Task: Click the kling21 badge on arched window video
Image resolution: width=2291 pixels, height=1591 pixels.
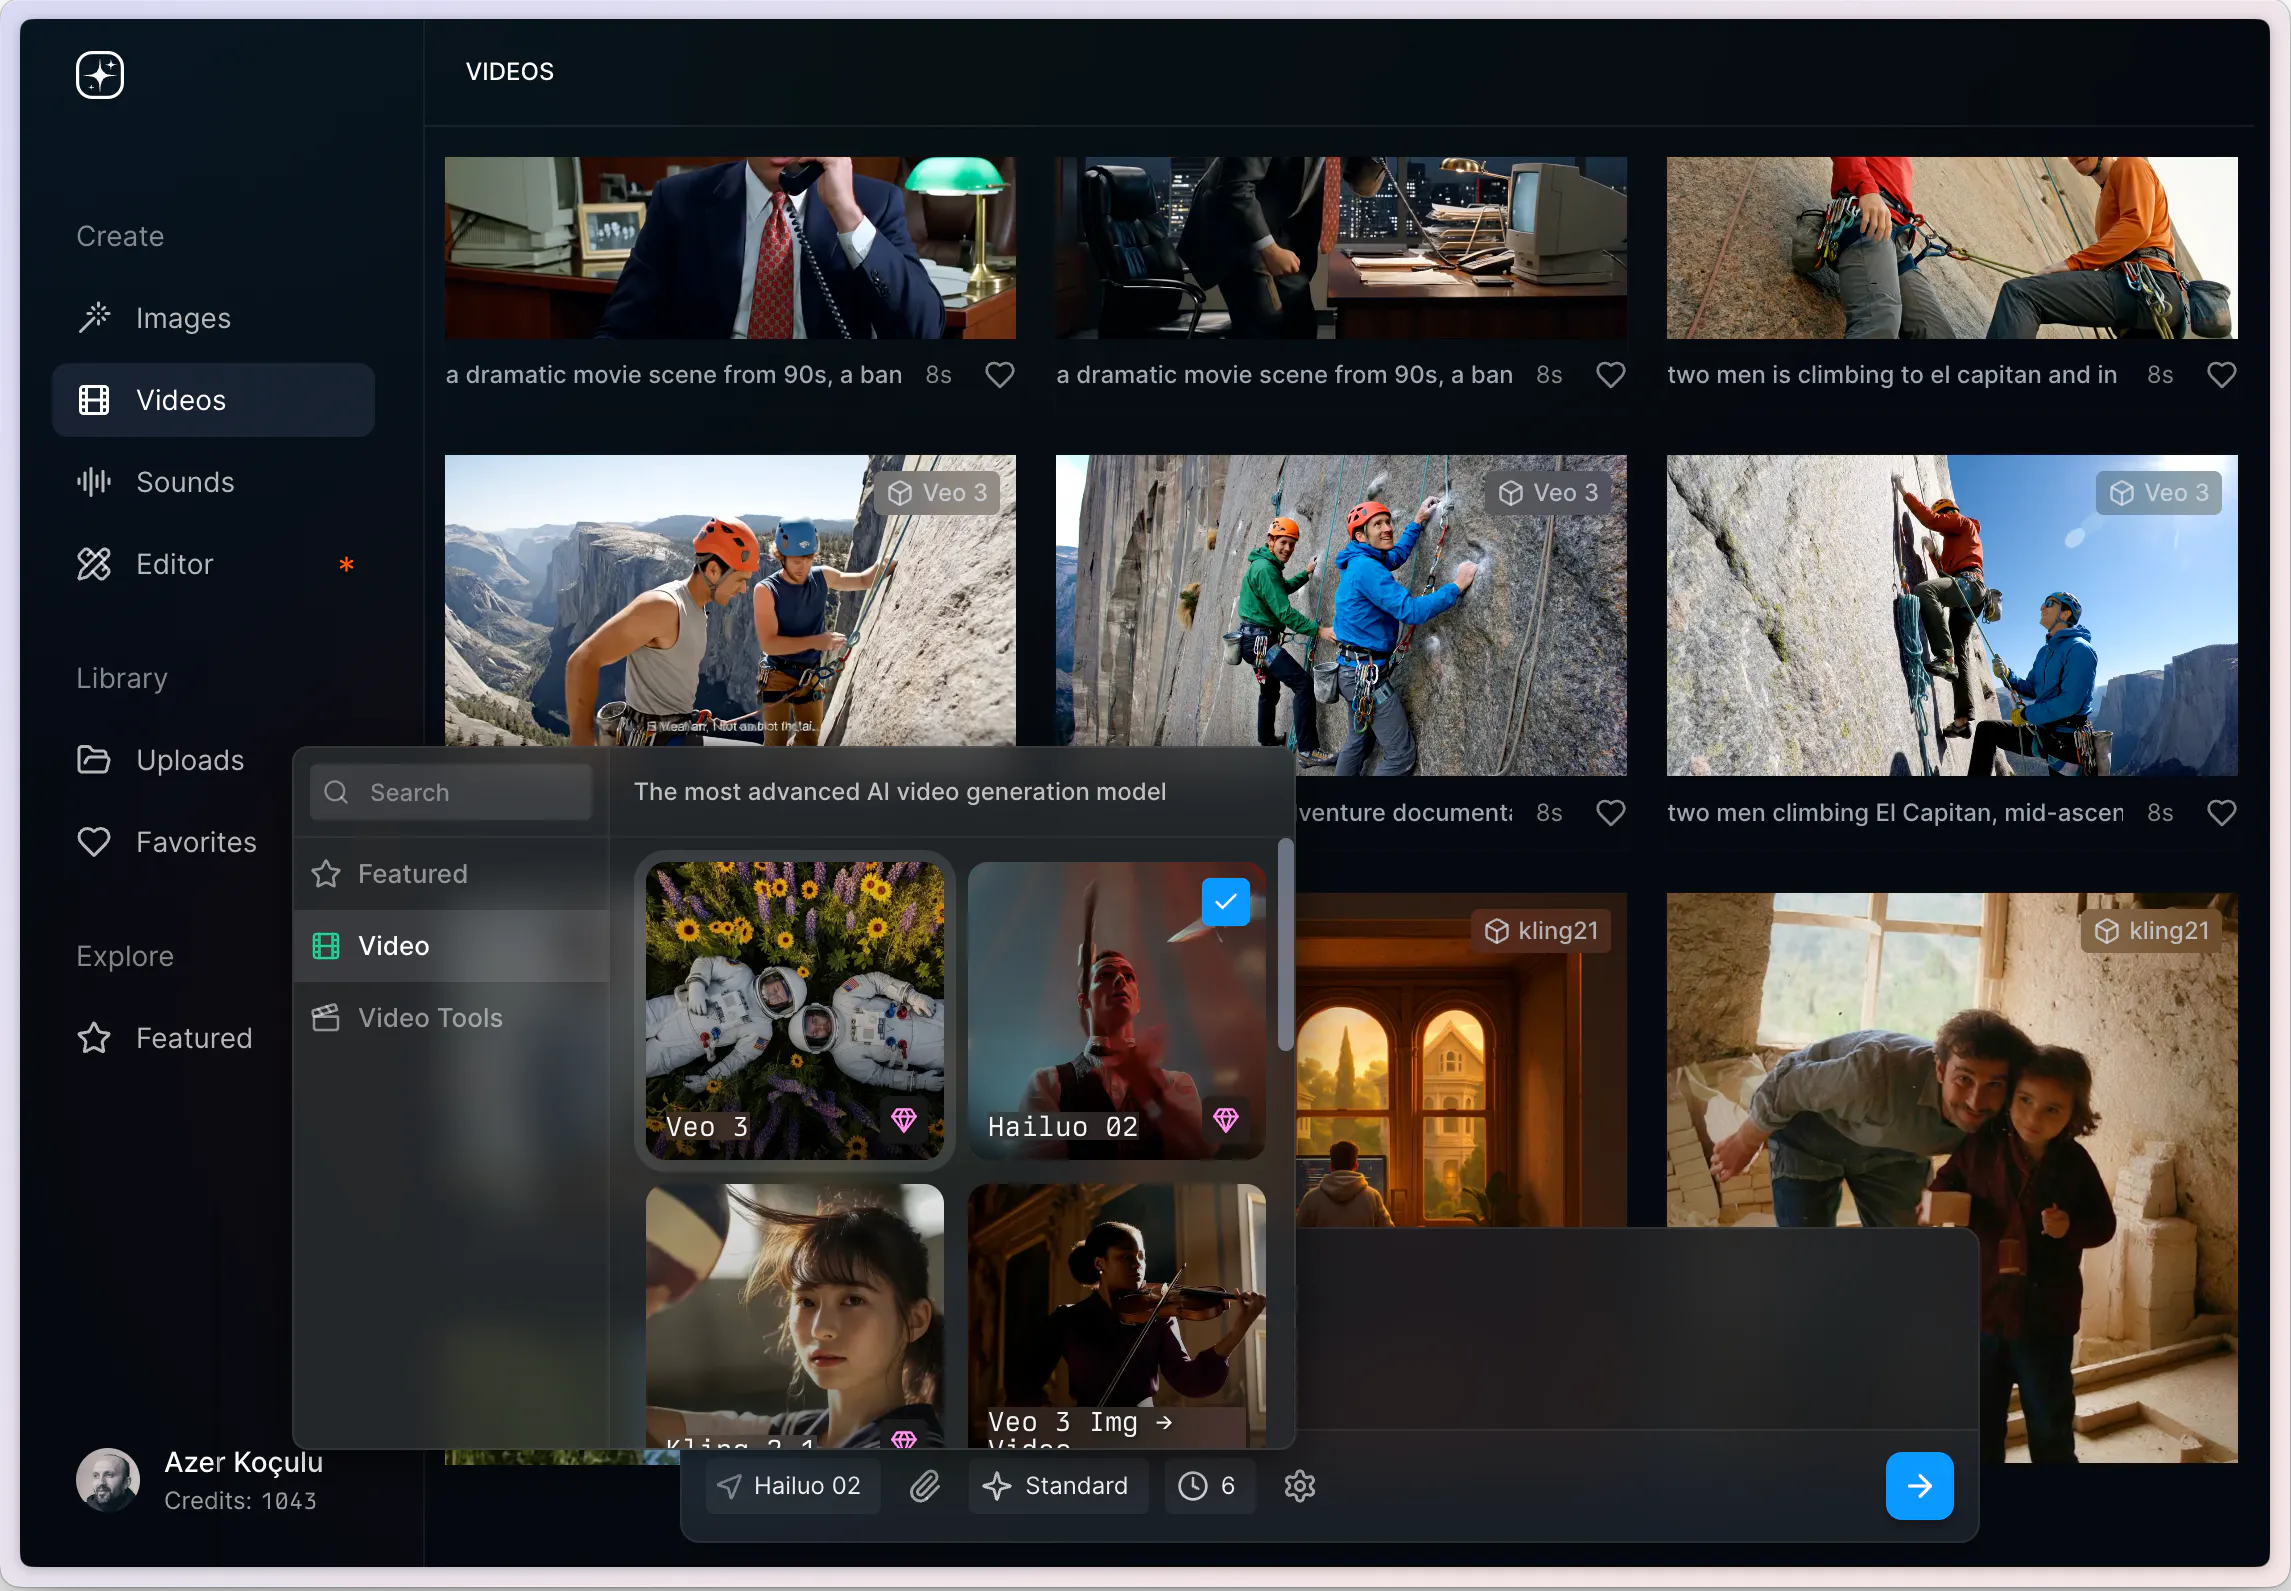Action: [1541, 931]
